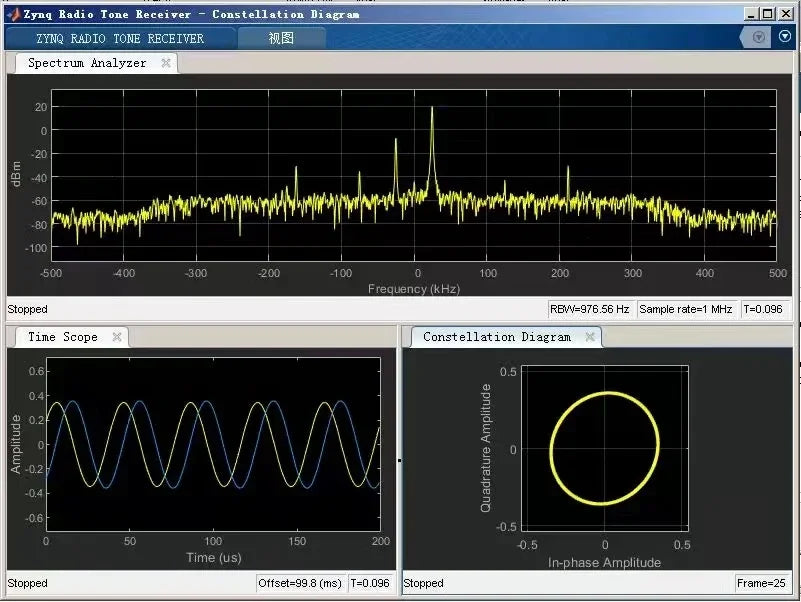Click the Time Scope T=0.096 status
Screen dimensions: 801x602
click(370, 583)
